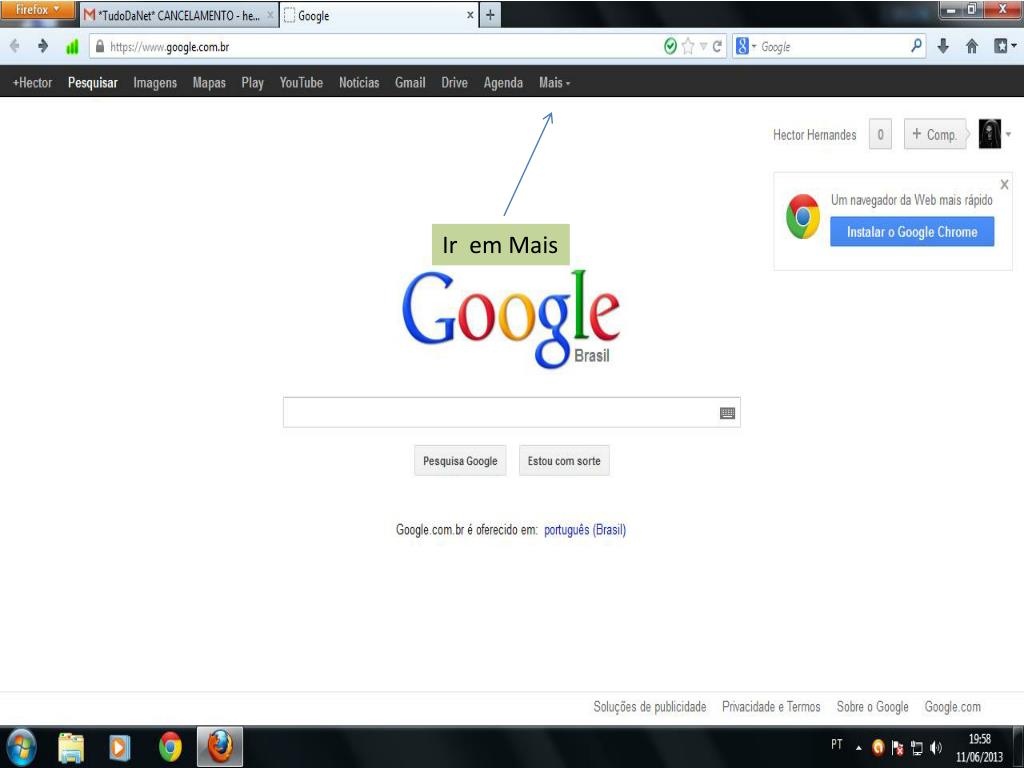Open Windows Explorer from the taskbar
Viewport: 1024px width, 768px height.
pyautogui.click(x=71, y=748)
